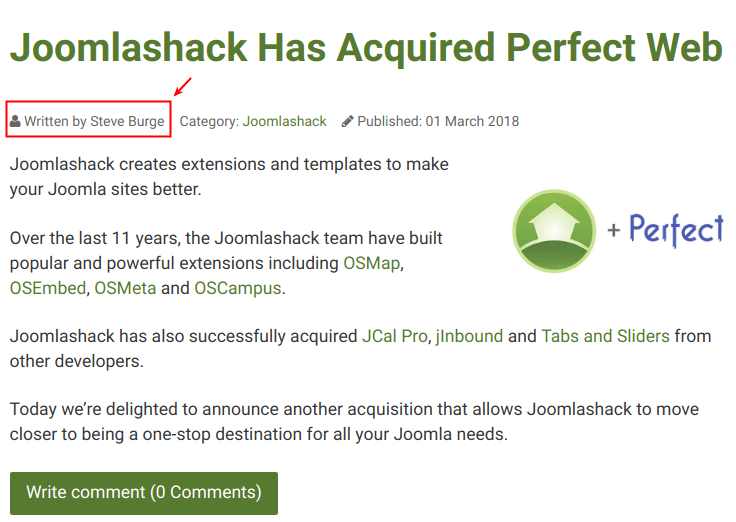Image resolution: width=736 pixels, height=522 pixels.
Task: Open the OSMap extension link
Action: click(x=372, y=263)
